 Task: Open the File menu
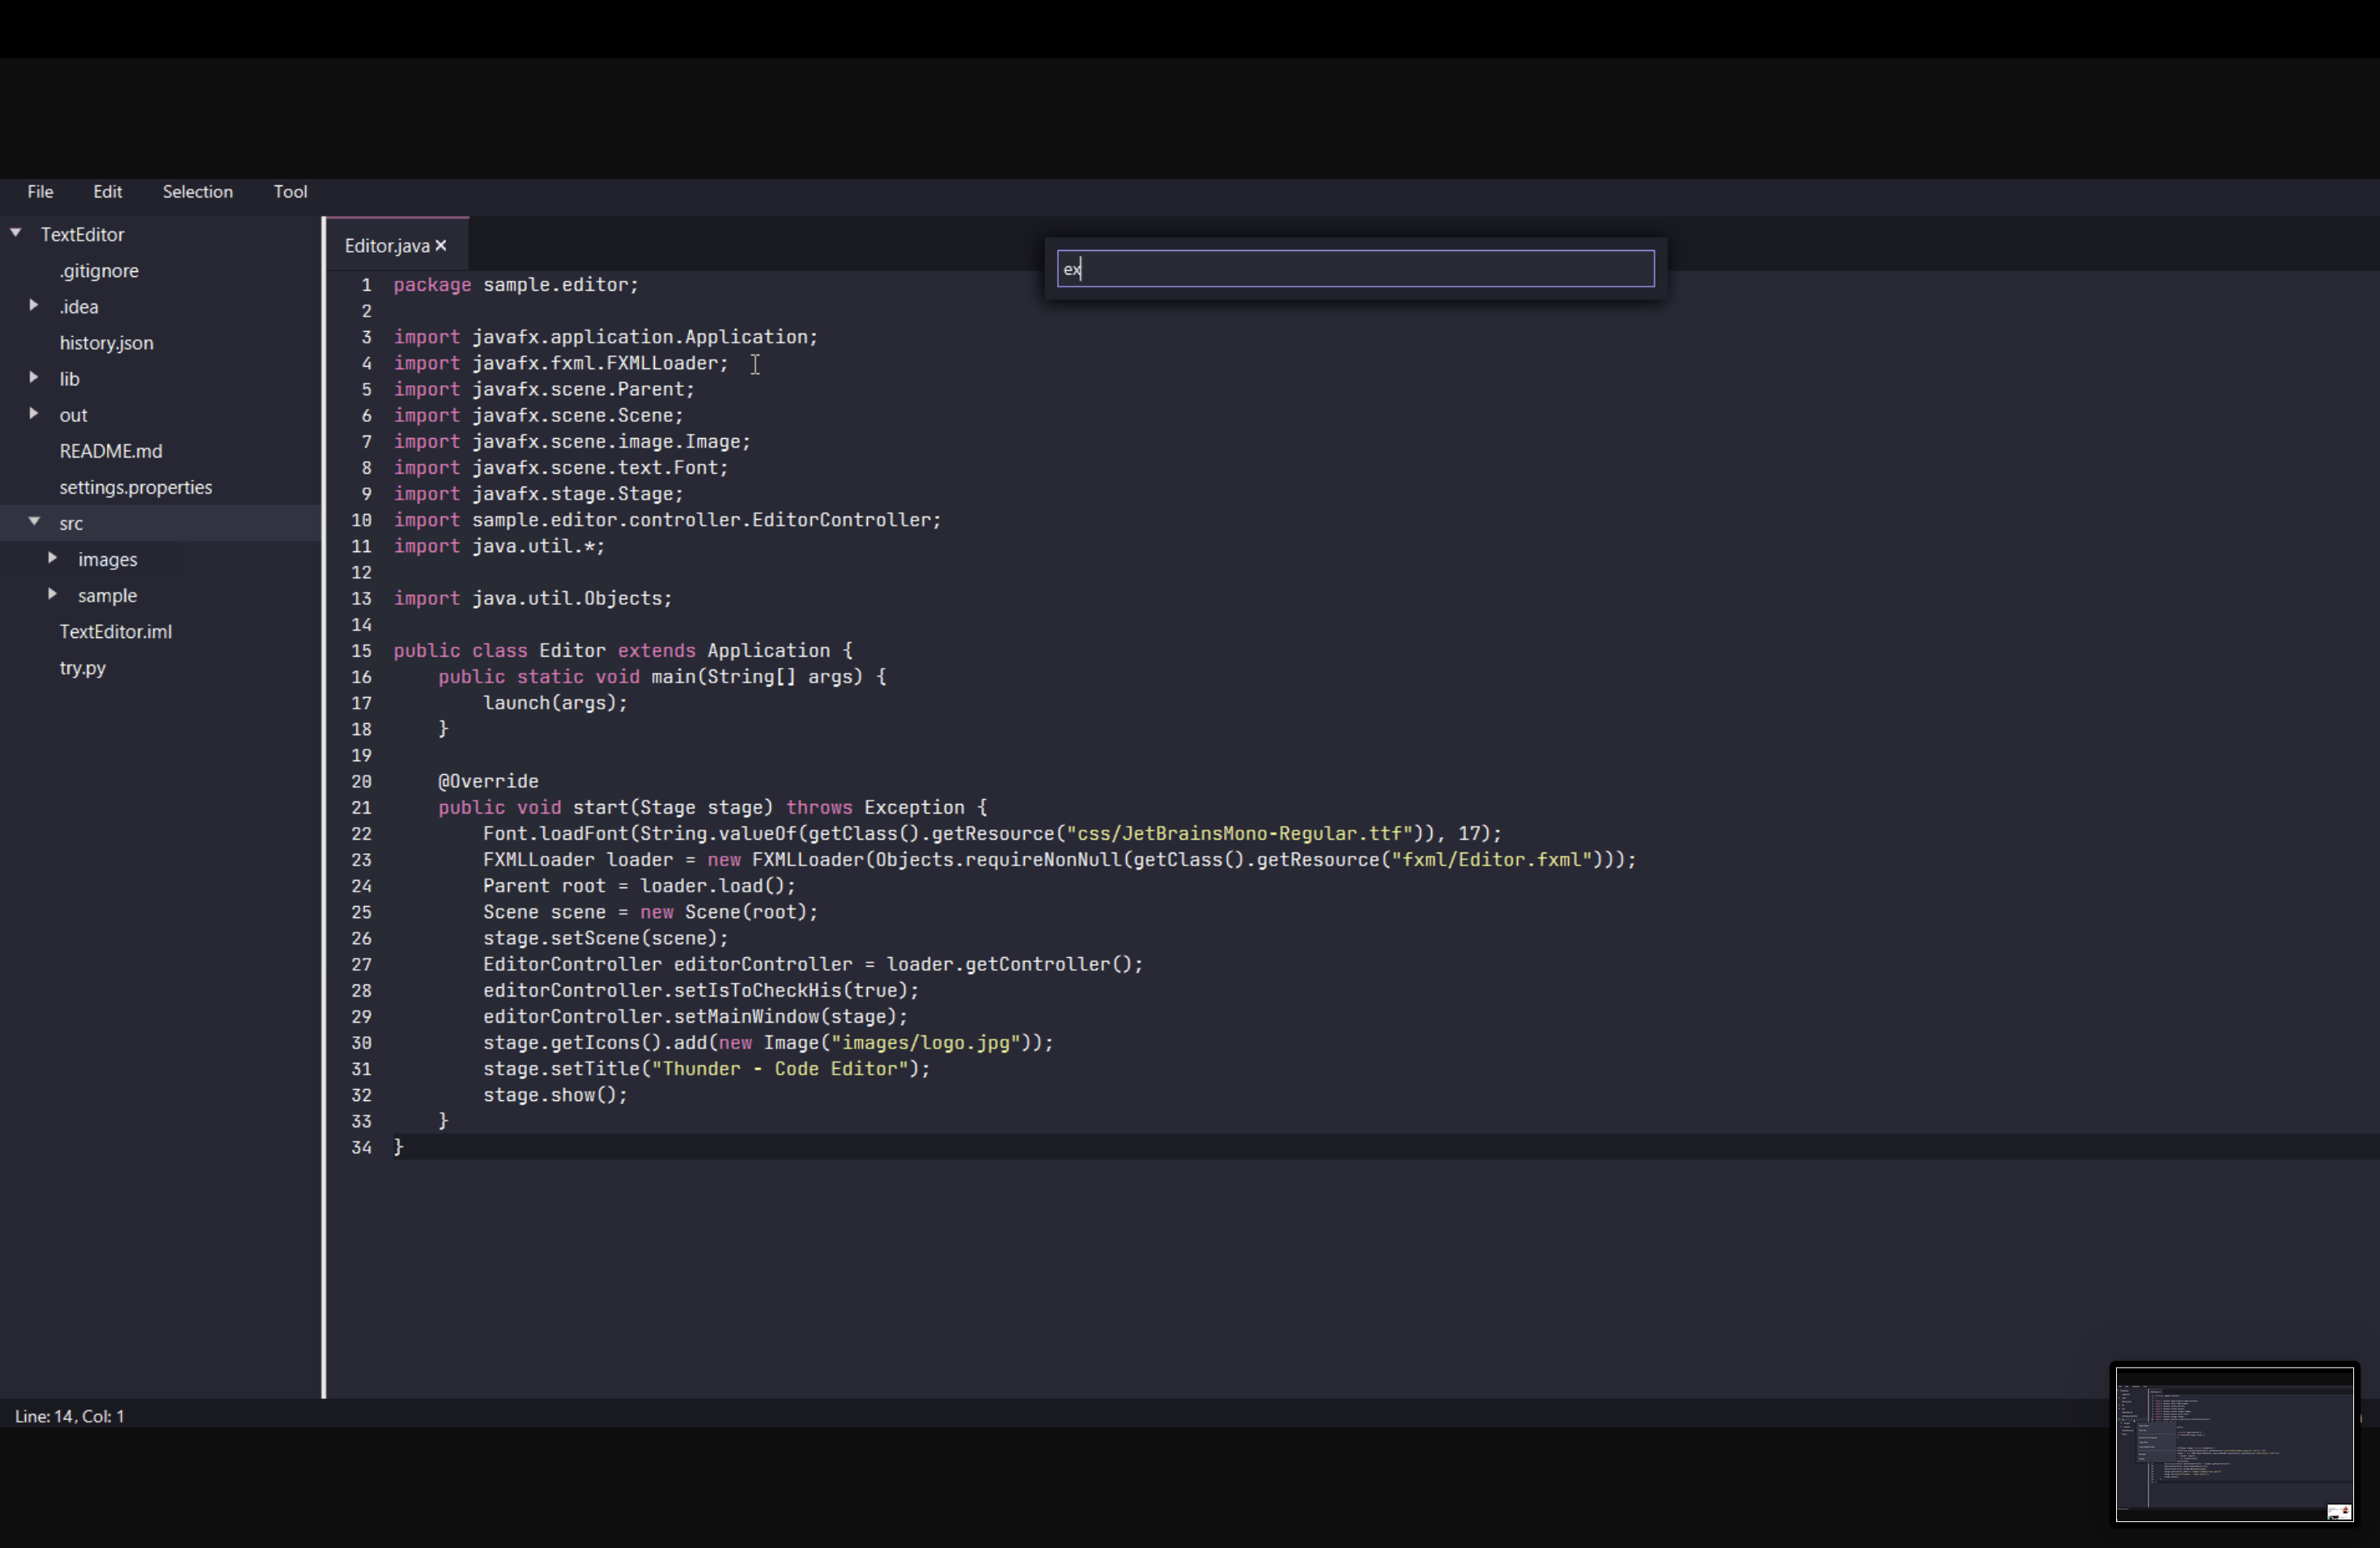[x=40, y=192]
